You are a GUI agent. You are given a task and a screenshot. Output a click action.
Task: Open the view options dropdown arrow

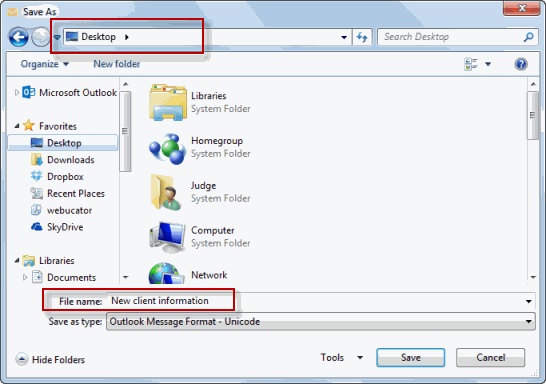coord(488,64)
